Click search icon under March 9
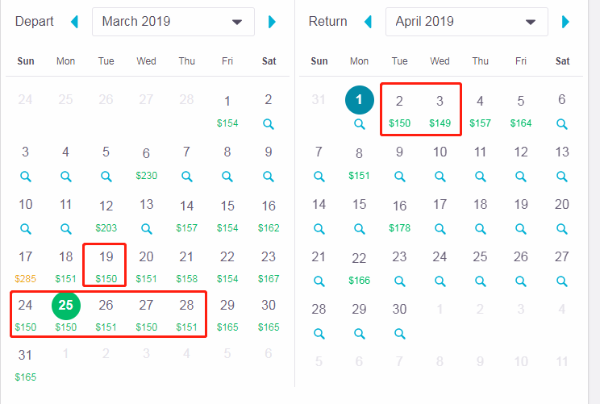Image resolution: width=600 pixels, height=404 pixels. point(268,176)
